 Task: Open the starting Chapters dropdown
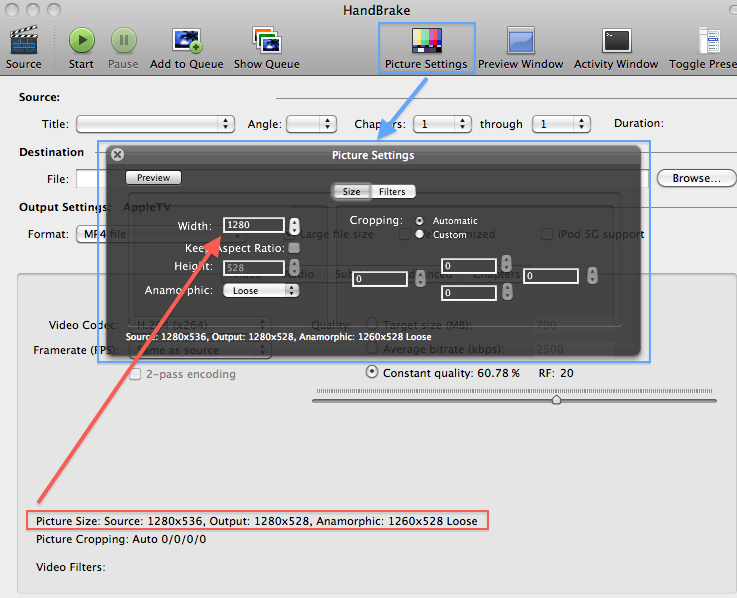442,124
